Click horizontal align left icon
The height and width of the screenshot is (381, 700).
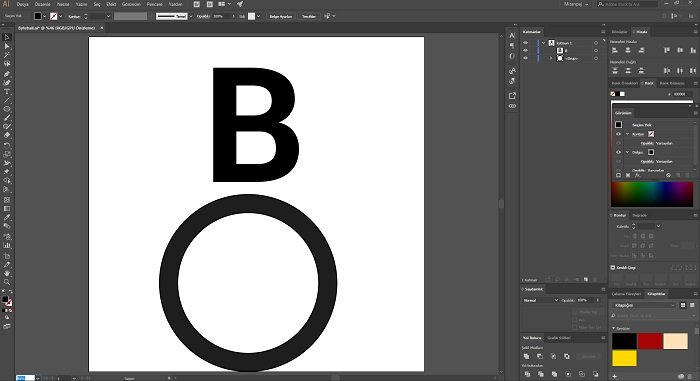pyautogui.click(x=615, y=50)
